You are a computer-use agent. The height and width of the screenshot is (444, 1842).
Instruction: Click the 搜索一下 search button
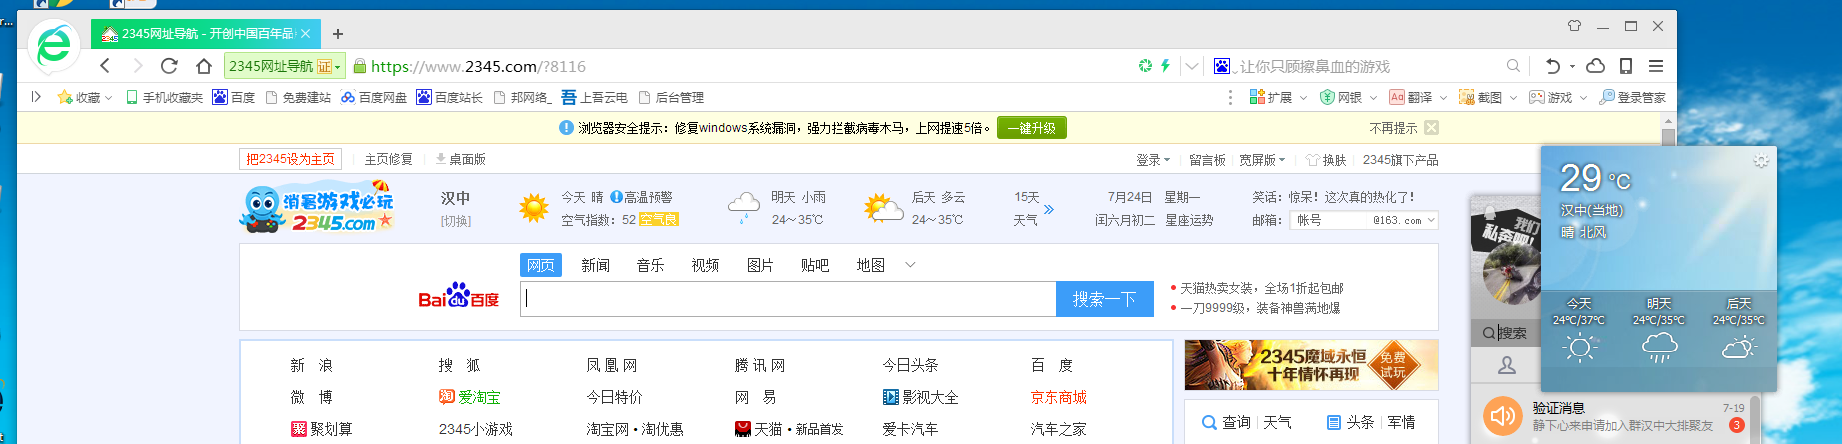1105,299
